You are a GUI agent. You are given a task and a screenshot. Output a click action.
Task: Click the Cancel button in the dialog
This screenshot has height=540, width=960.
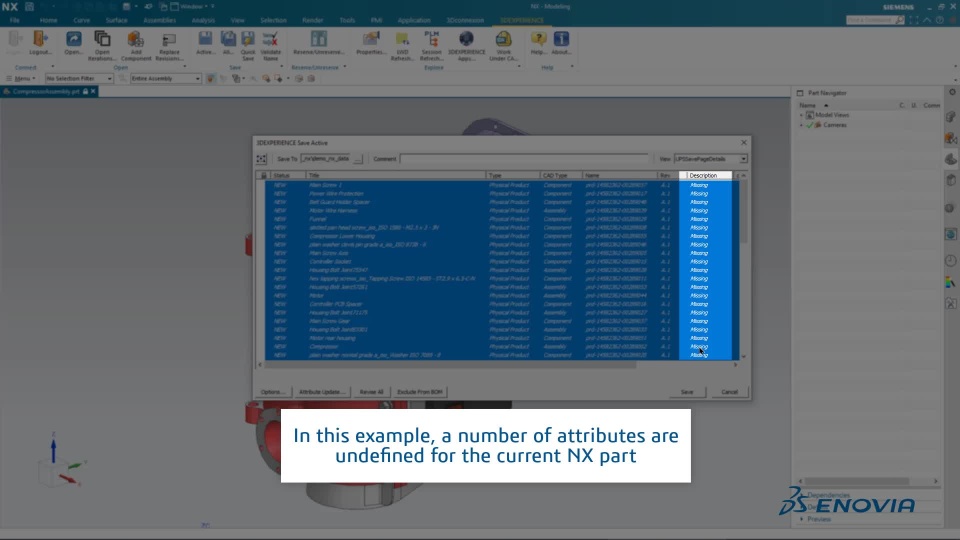[x=729, y=392]
